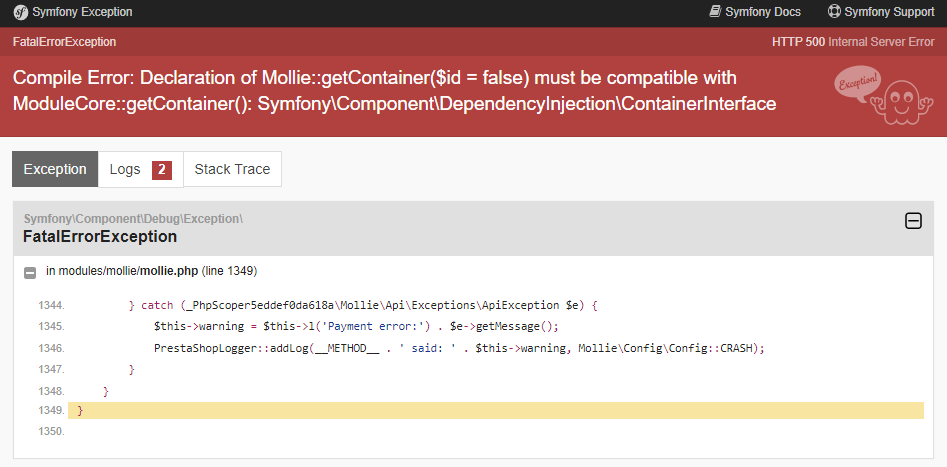Click the FatalErrorException label in red bar
The image size is (947, 467).
(x=64, y=42)
